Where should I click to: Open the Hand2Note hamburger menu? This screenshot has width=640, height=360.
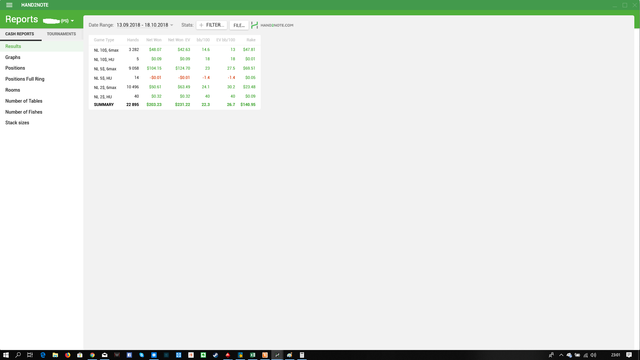click(x=9, y=5)
